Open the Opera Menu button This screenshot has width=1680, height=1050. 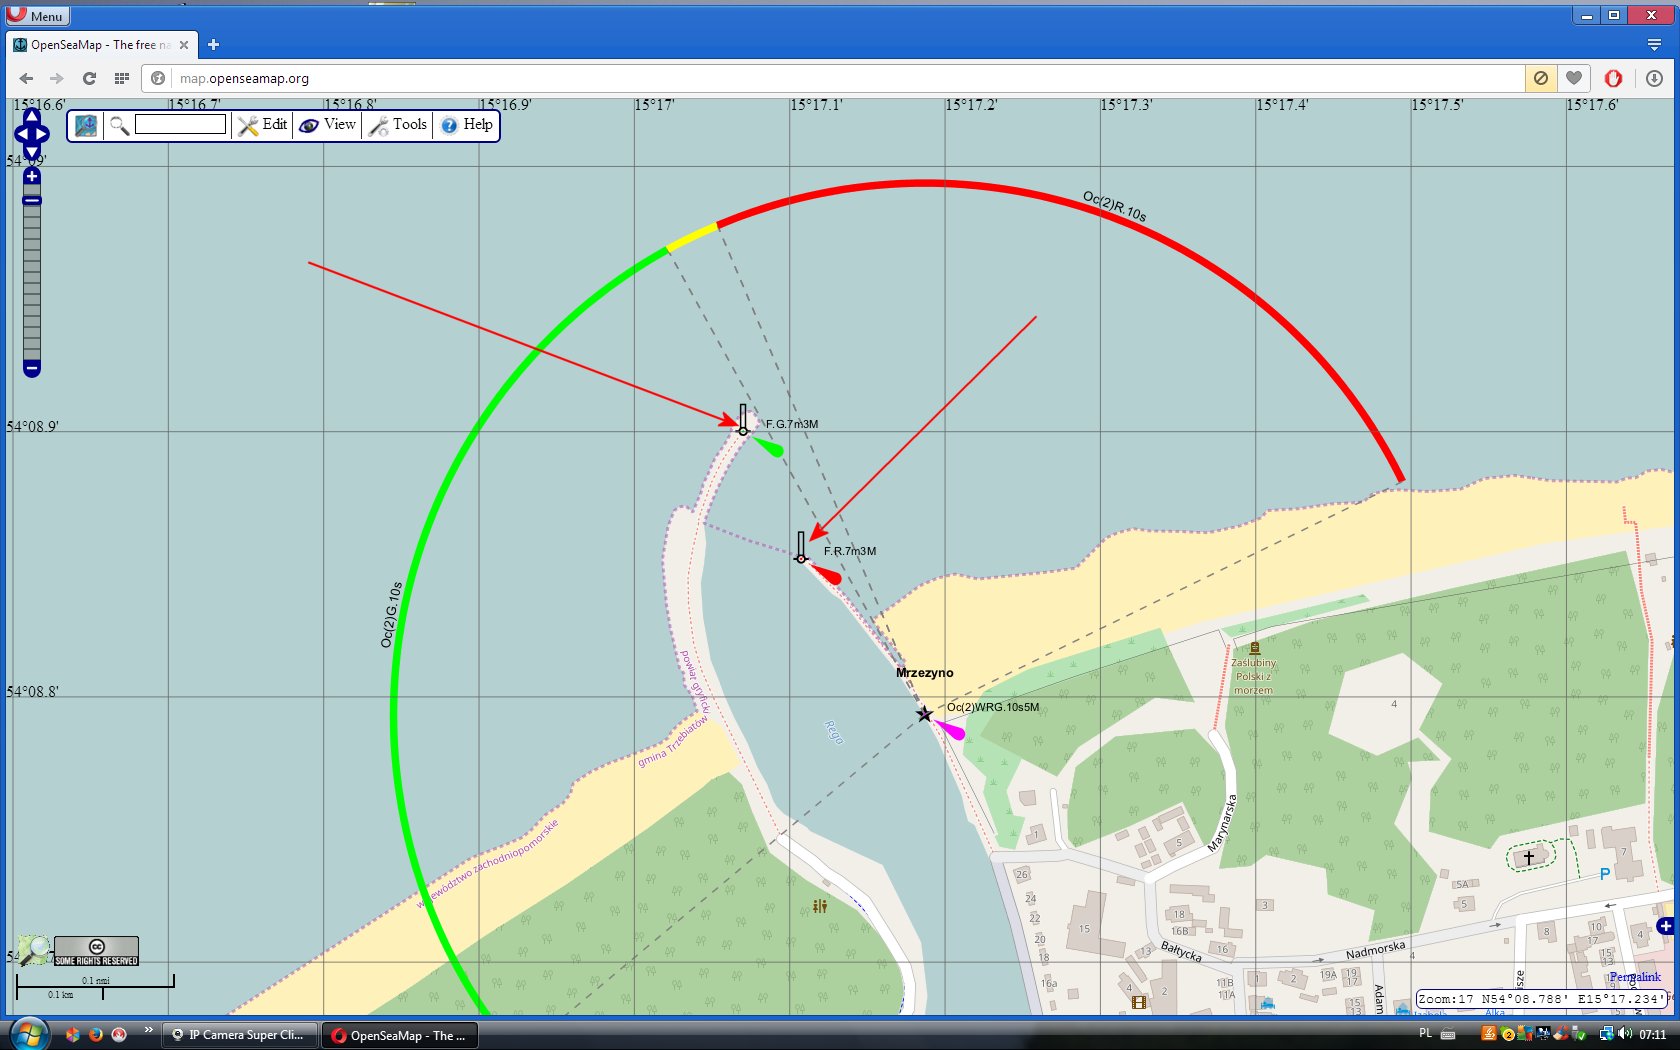point(36,15)
